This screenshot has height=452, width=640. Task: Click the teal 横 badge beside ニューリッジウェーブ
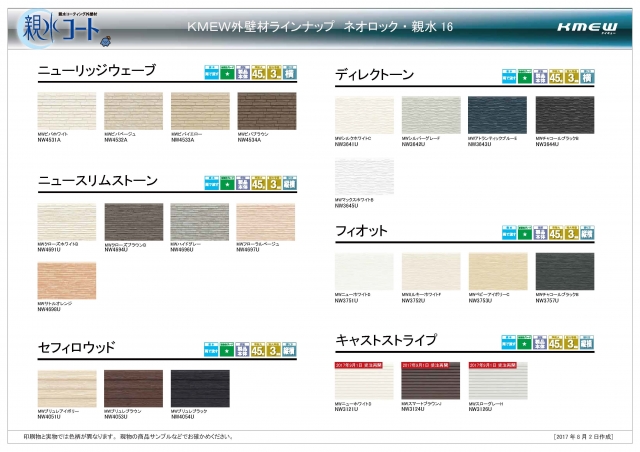(289, 72)
